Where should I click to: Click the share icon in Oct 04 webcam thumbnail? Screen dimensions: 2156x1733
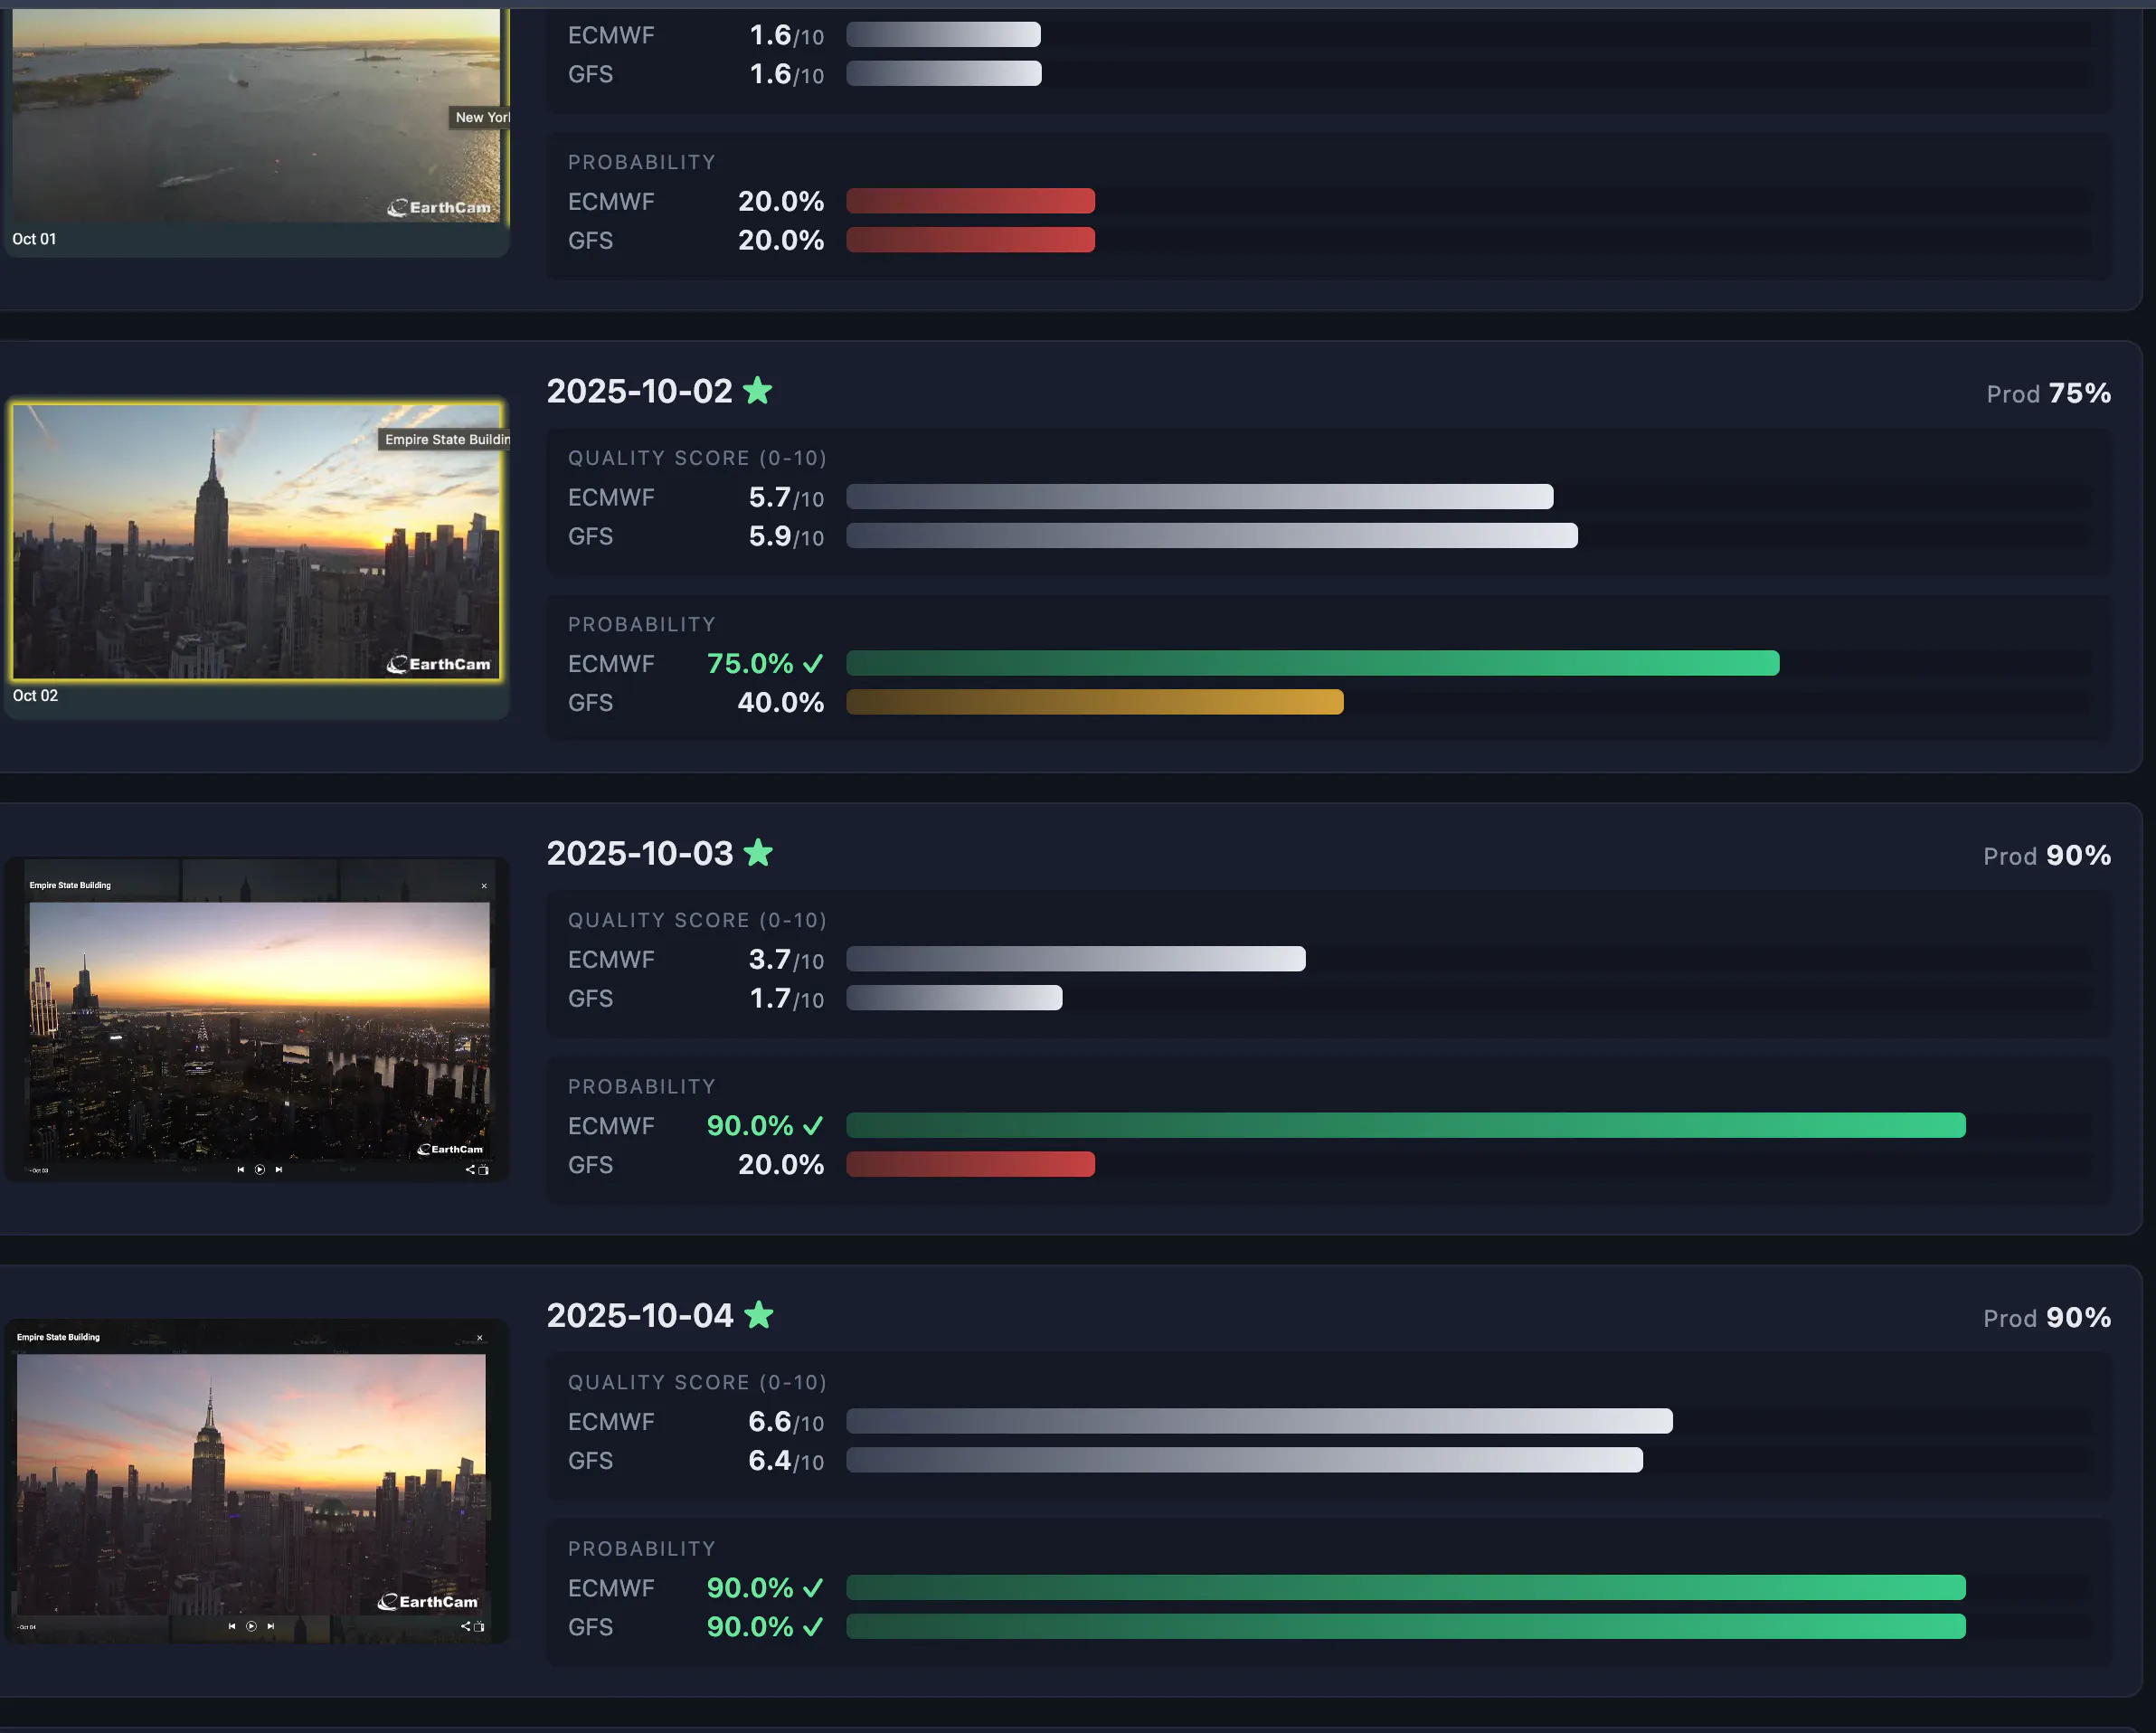465,1626
